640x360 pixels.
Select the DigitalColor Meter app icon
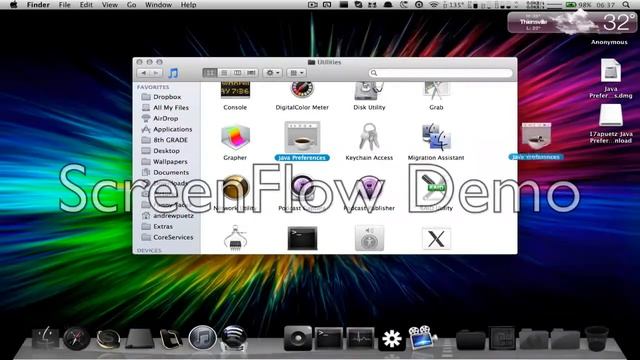coord(302,90)
